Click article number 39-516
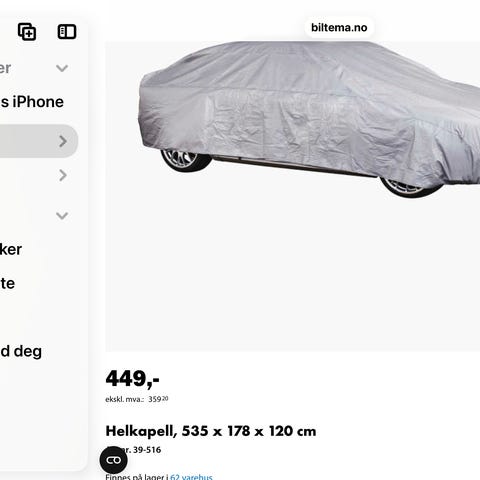The height and width of the screenshot is (480, 480). click(147, 450)
